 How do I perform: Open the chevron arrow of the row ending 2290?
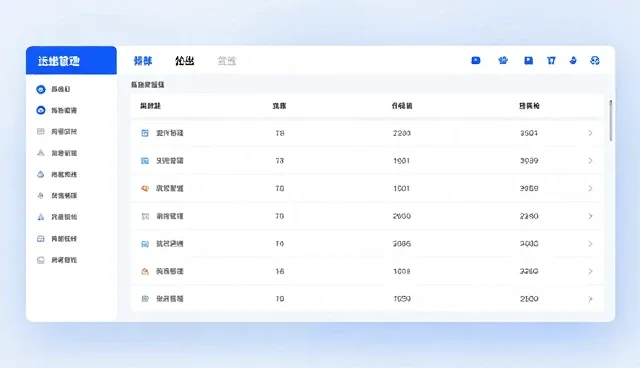pos(590,216)
